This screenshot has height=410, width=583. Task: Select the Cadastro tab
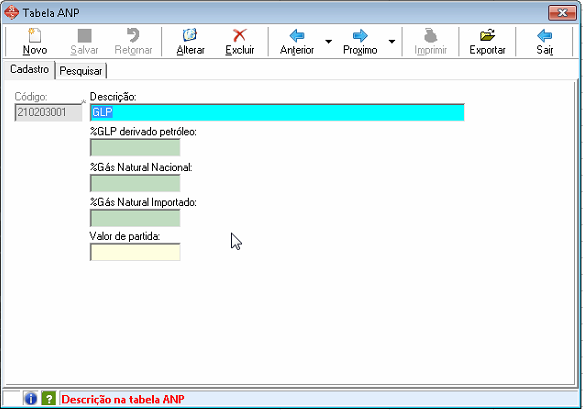29,70
